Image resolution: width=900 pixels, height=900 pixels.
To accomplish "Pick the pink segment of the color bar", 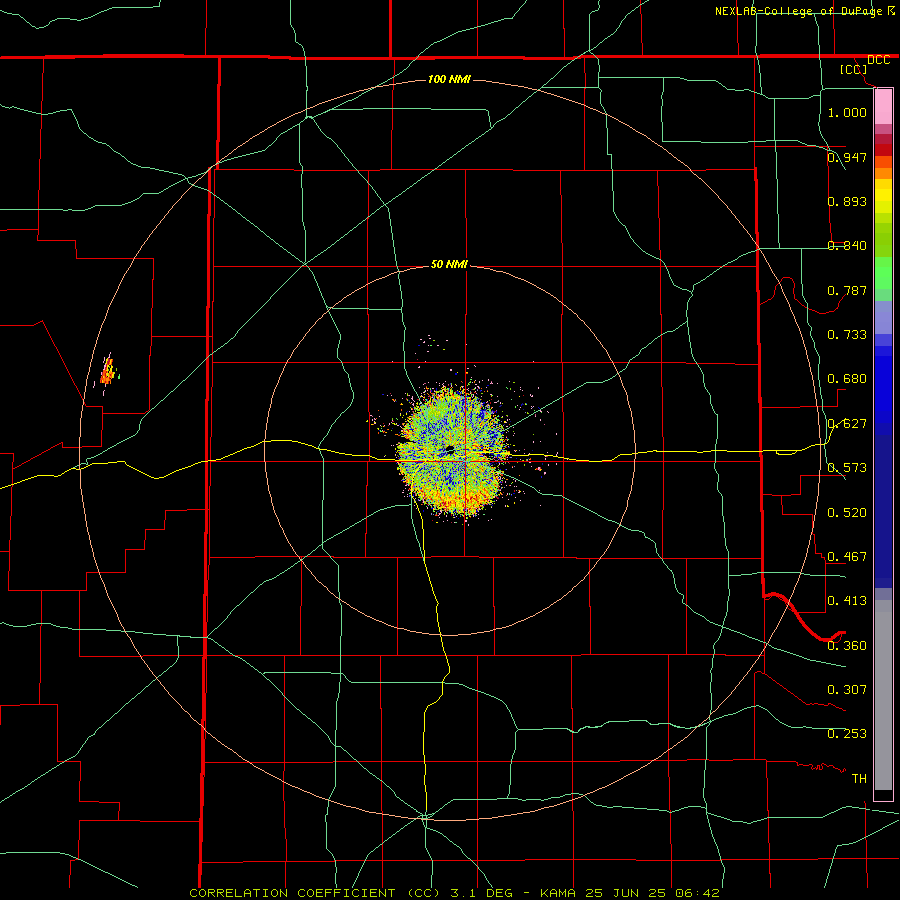I will click(x=883, y=107).
